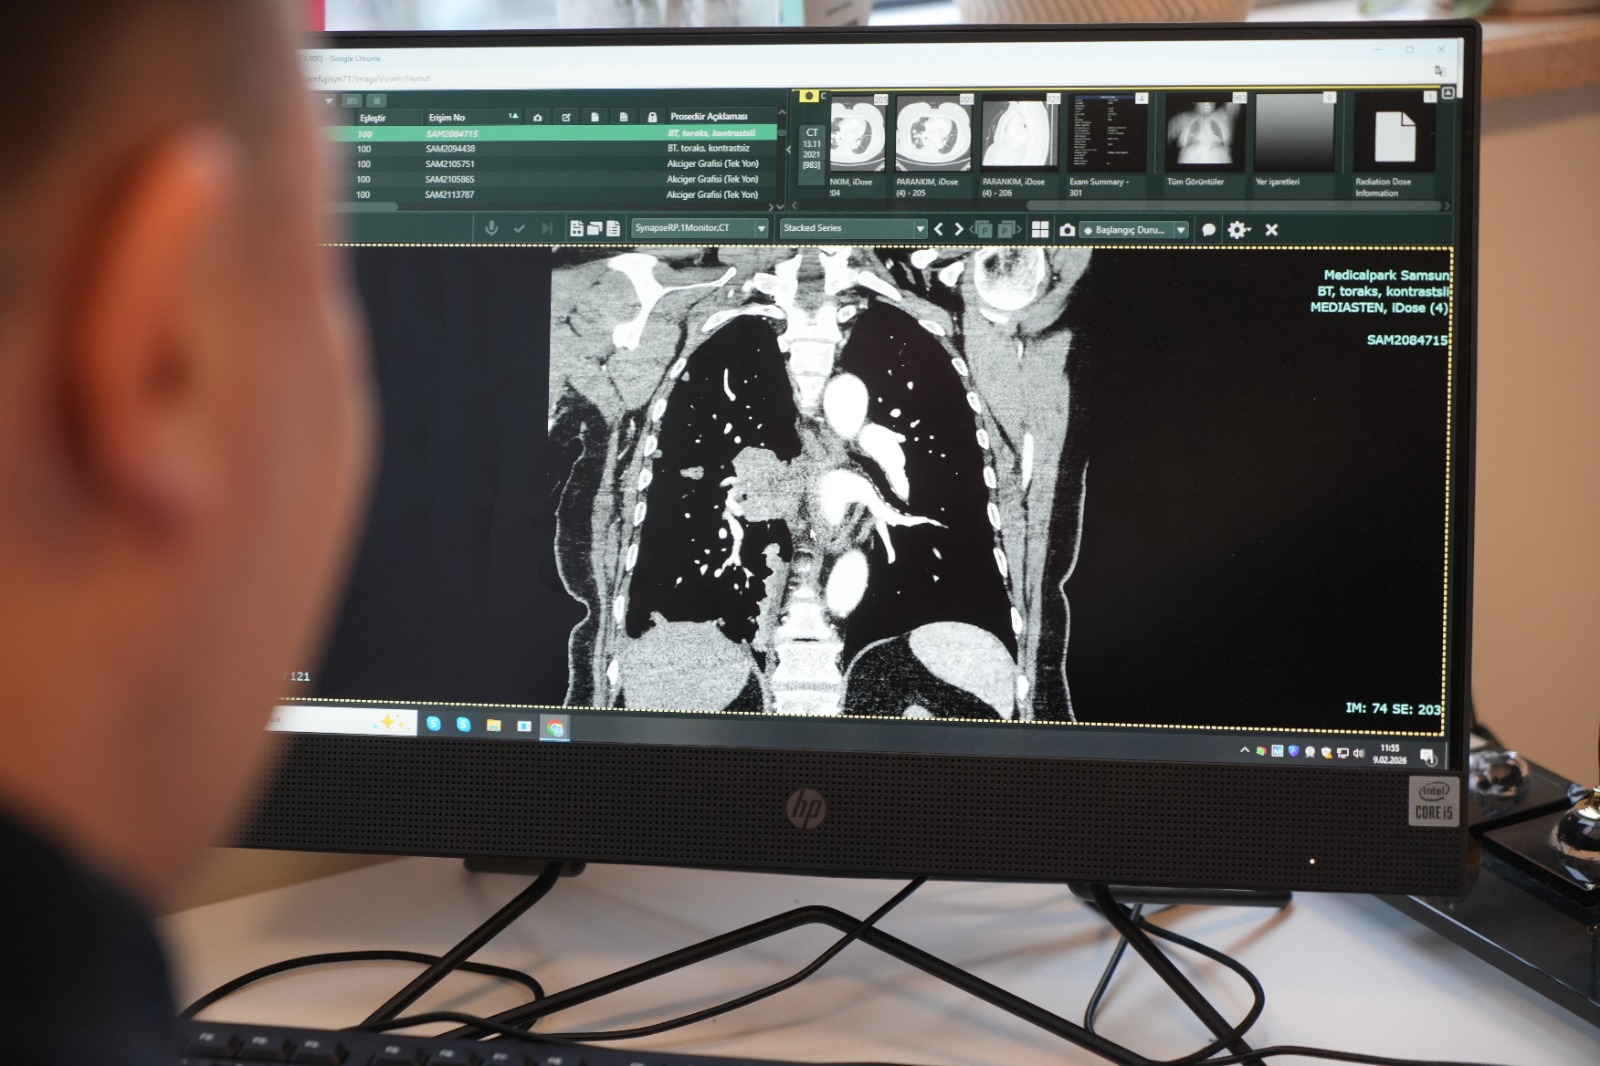The image size is (1600, 1066).
Task: Go to previous series with left arrow
Action: (x=938, y=229)
